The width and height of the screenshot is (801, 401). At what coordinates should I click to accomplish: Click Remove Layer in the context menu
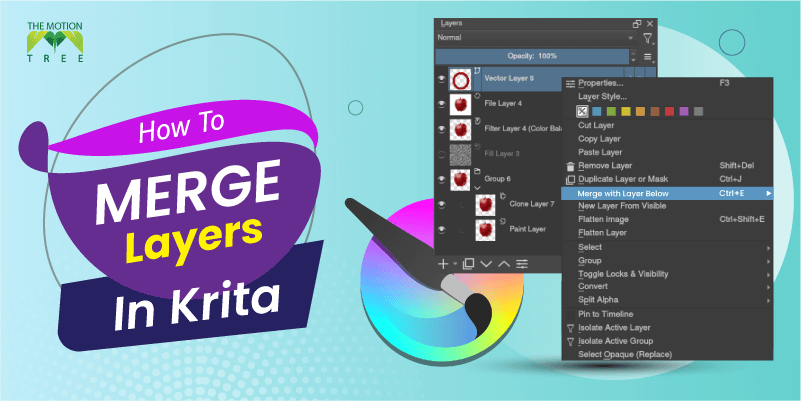pos(605,165)
